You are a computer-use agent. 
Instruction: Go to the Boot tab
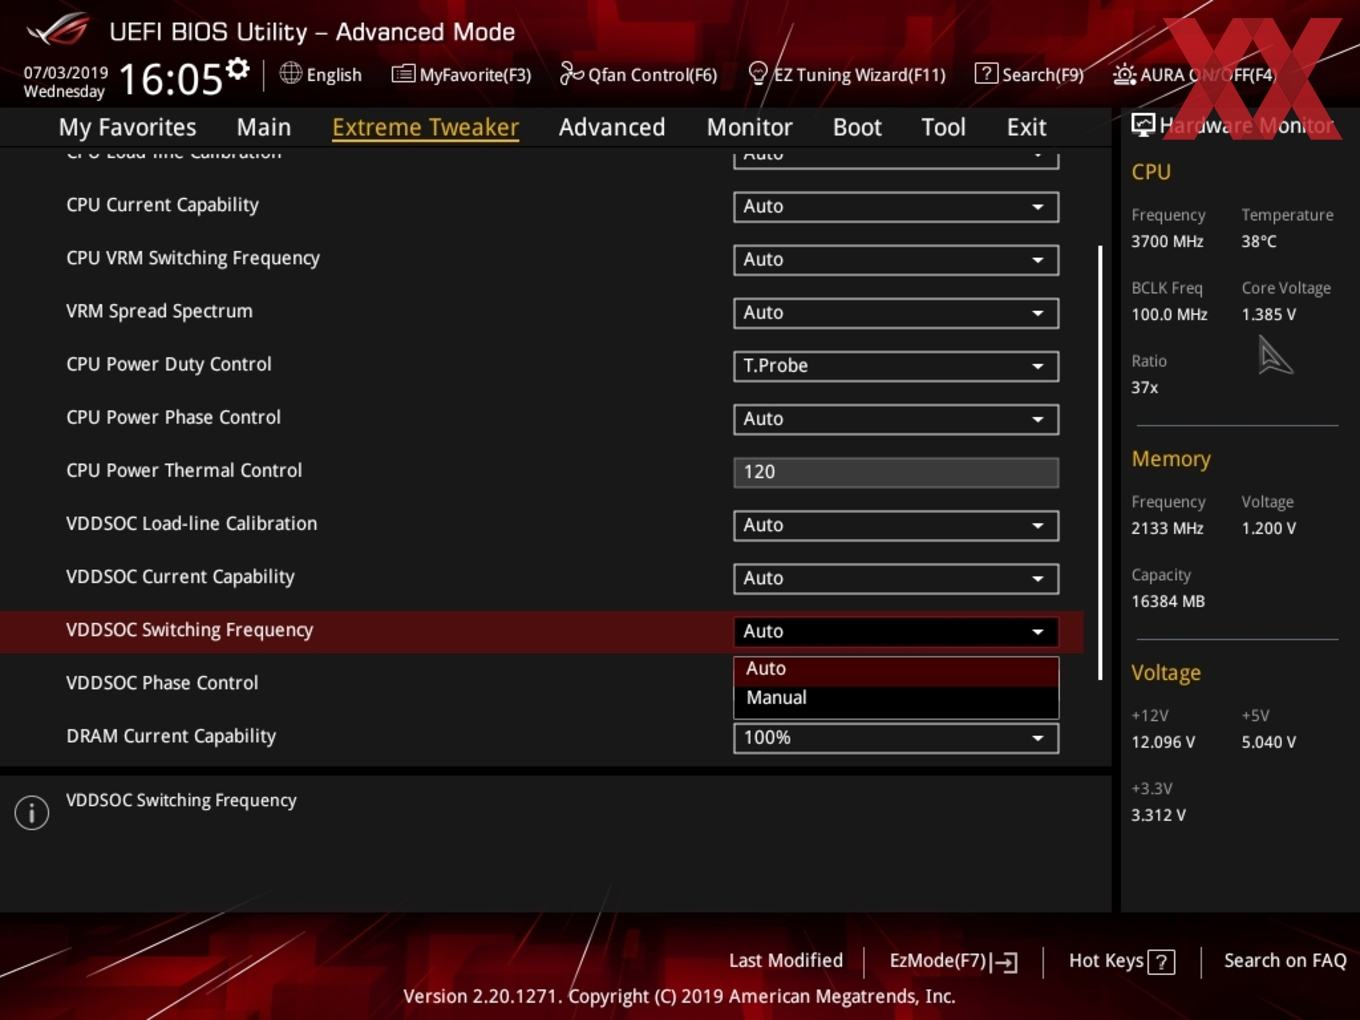tap(857, 127)
